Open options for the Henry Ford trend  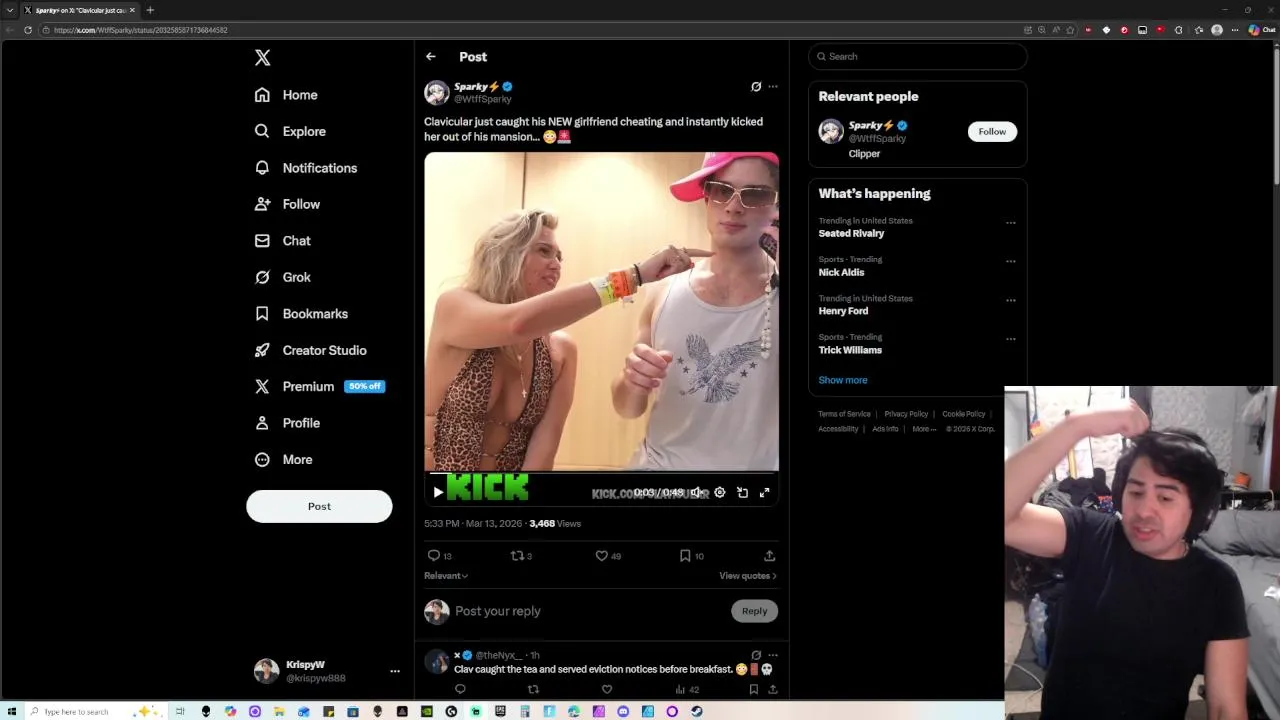[x=1011, y=300]
